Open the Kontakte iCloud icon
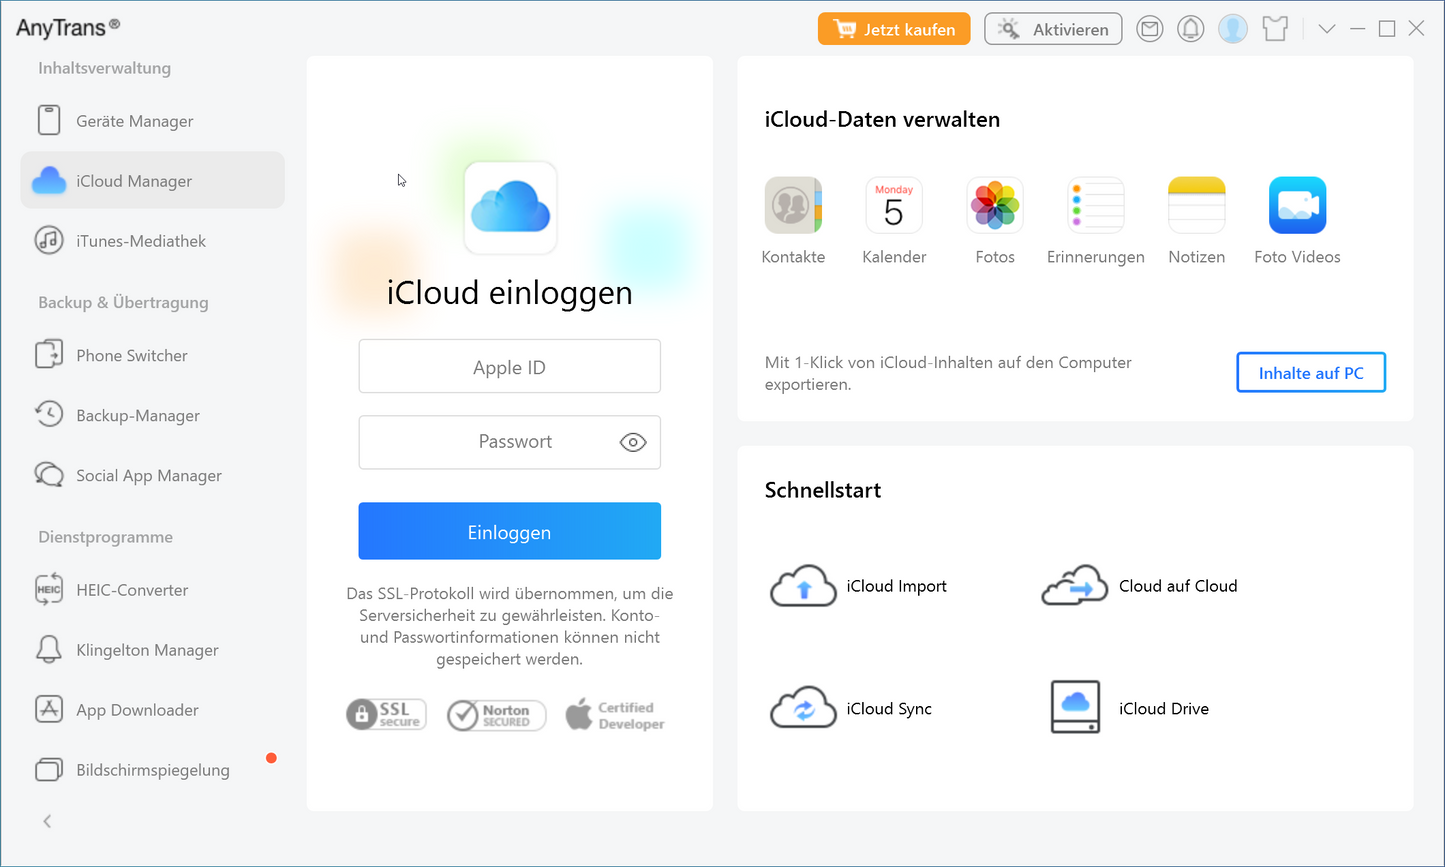 tap(793, 206)
